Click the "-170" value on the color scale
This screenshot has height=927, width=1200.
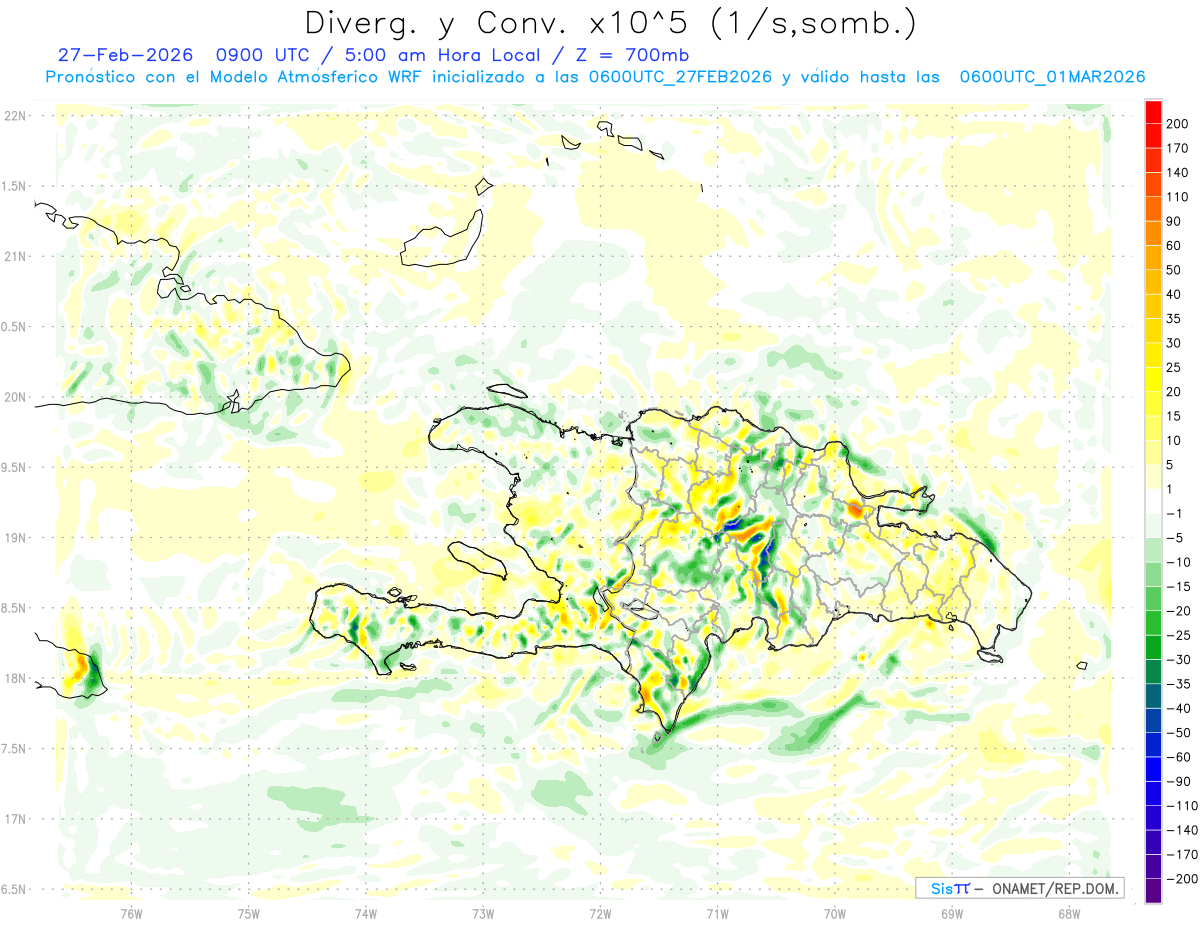pyautogui.click(x=1181, y=855)
